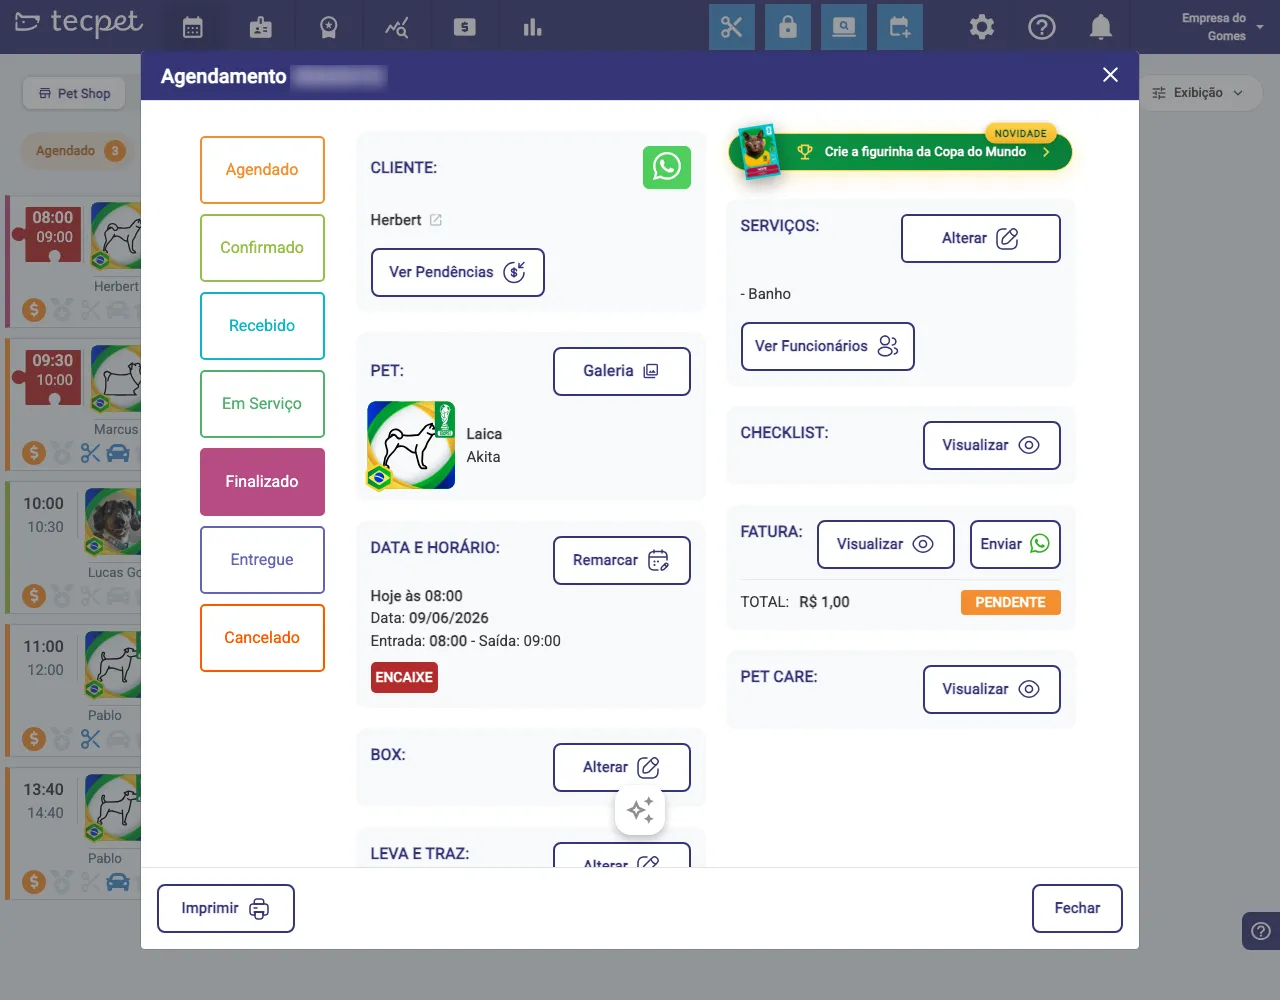This screenshot has width=1280, height=1000.
Task: Open settings gear in header
Action: coord(982,27)
